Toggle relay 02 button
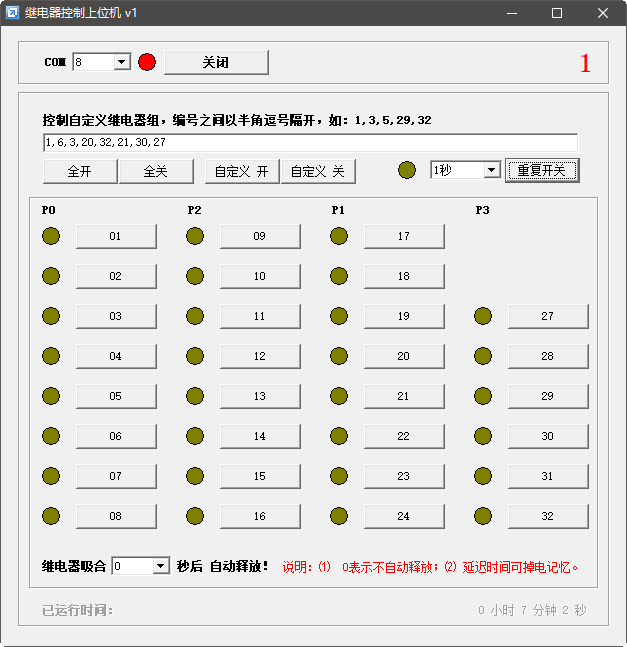Viewport: 627px width, 647px height. [x=116, y=276]
